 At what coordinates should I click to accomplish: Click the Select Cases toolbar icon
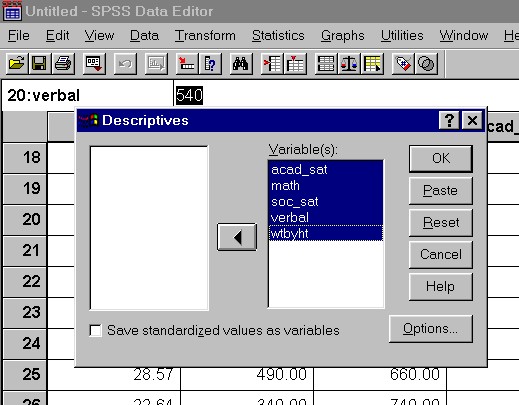pyautogui.click(x=372, y=63)
